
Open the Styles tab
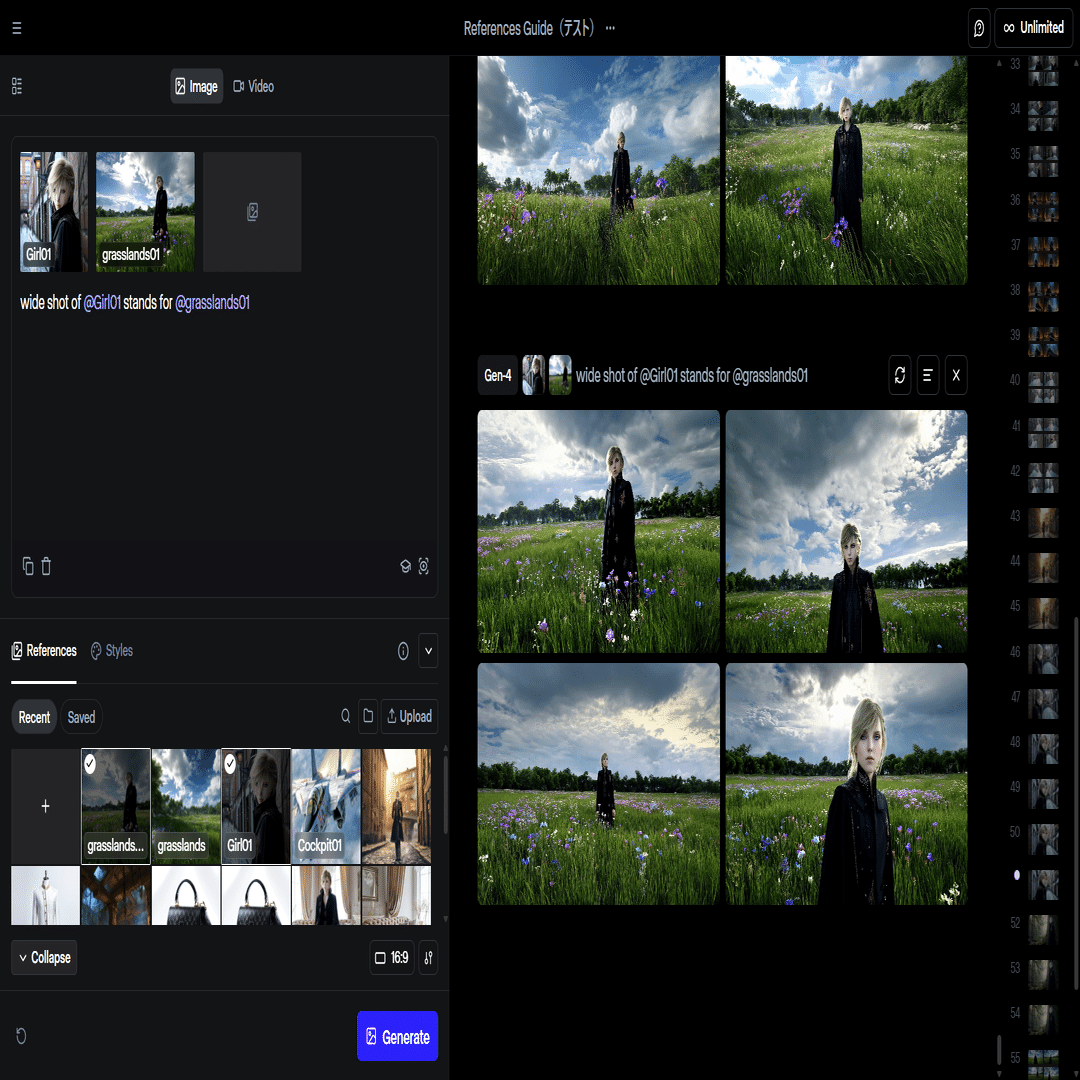click(112, 651)
